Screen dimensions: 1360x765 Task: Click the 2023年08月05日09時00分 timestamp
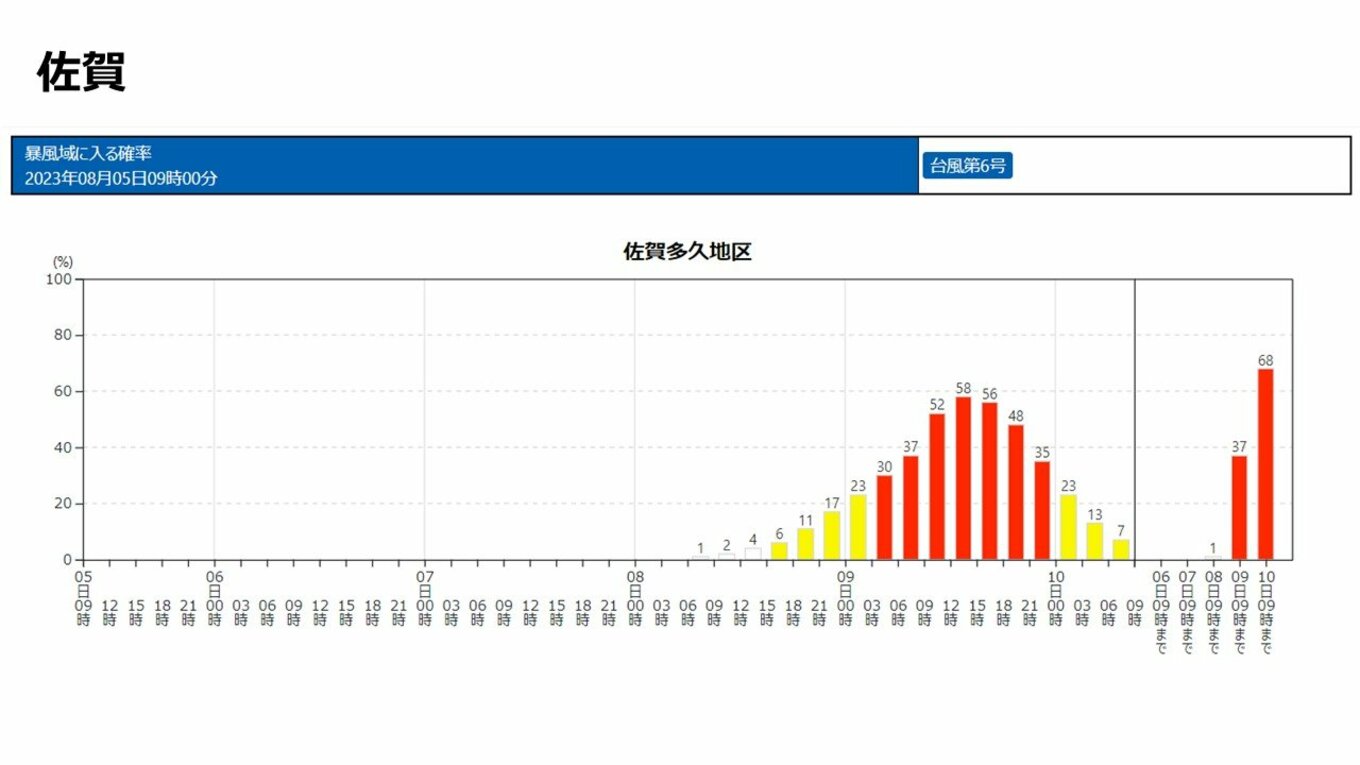(x=121, y=179)
